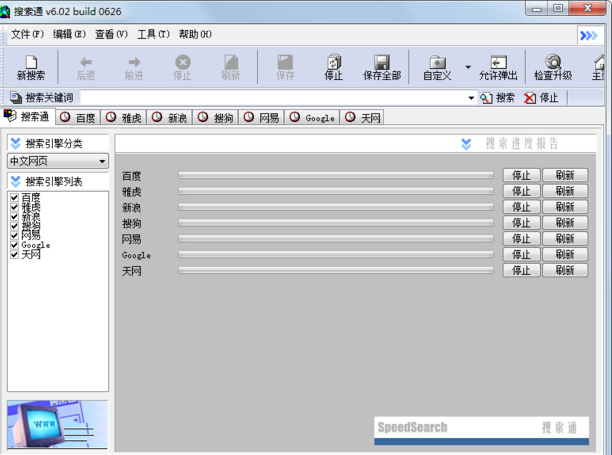Click the red-X 停止 in keyword bar
The height and width of the screenshot is (455, 612).
[x=541, y=98]
